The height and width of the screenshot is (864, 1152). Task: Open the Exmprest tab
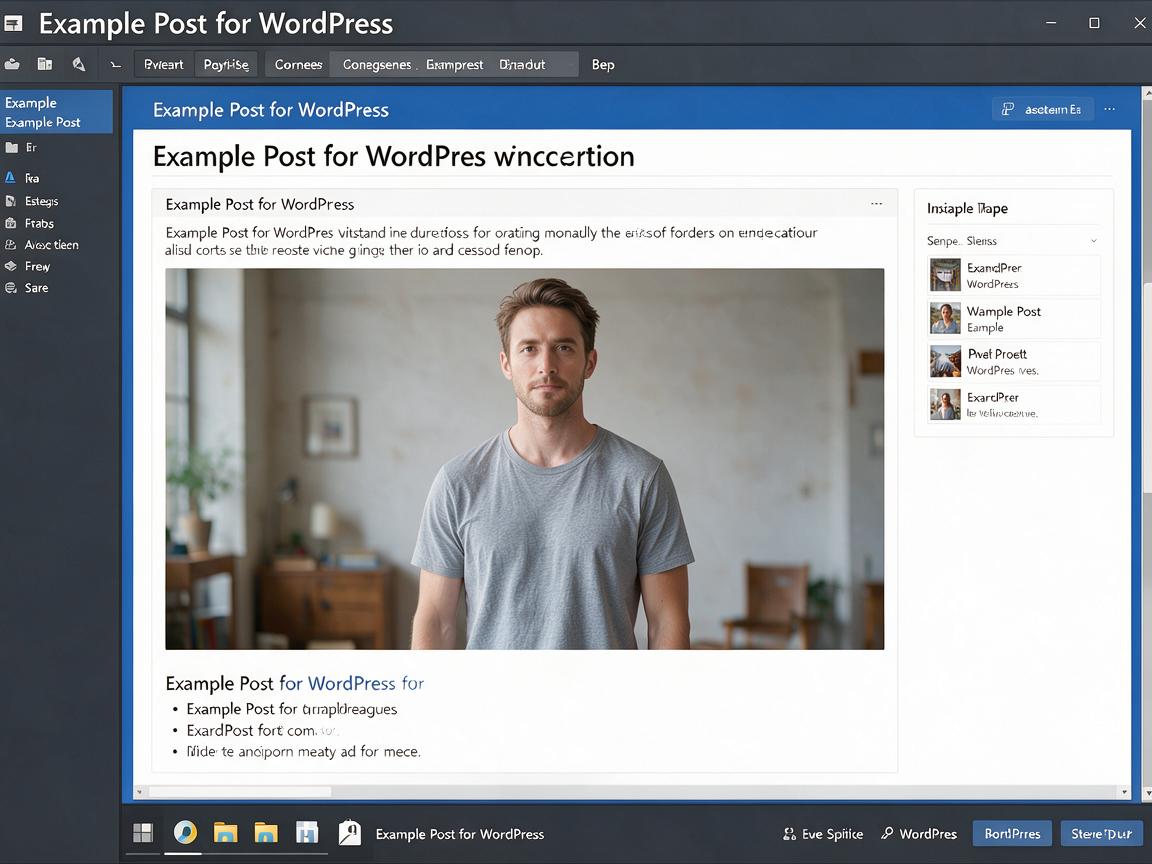tap(455, 65)
